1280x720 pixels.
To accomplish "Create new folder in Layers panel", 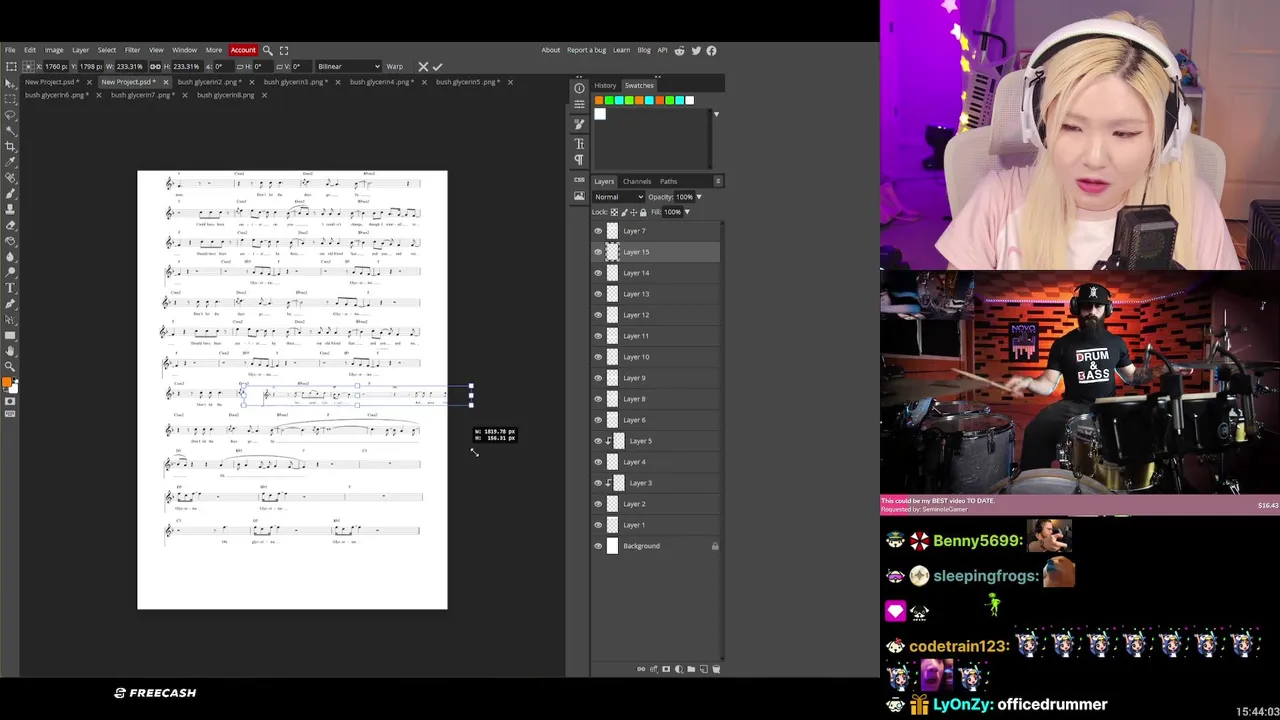I will [691, 669].
